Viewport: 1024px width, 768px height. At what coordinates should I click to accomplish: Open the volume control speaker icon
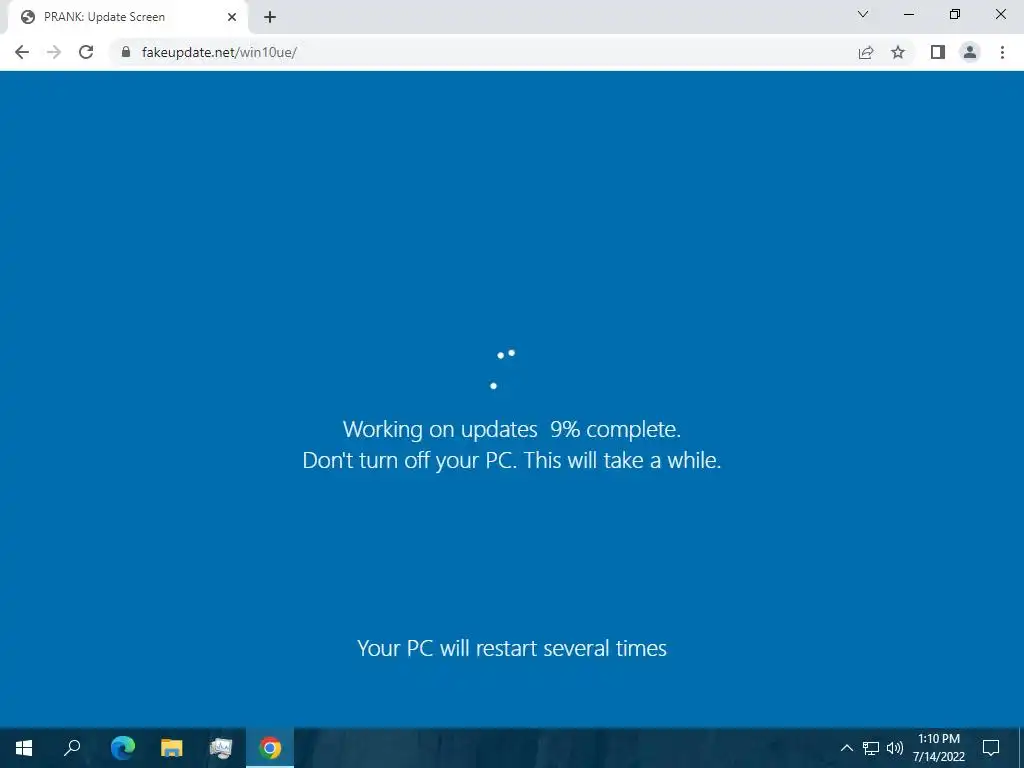tap(895, 748)
